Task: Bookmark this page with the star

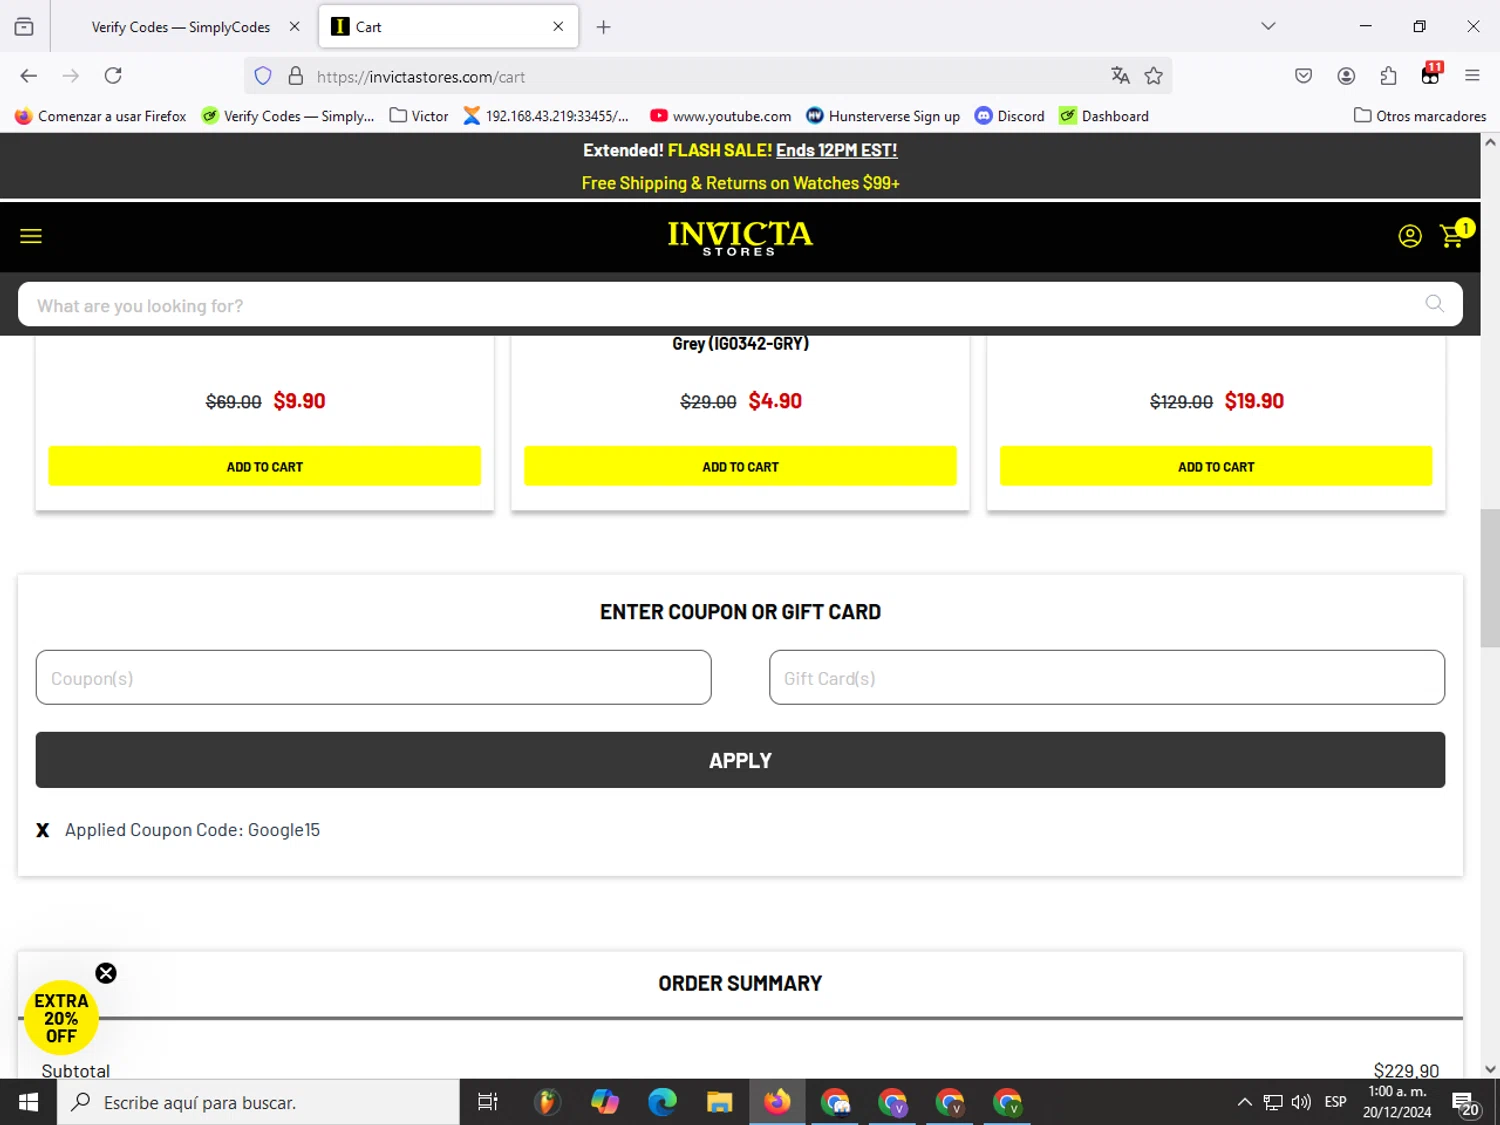Action: [x=1154, y=76]
